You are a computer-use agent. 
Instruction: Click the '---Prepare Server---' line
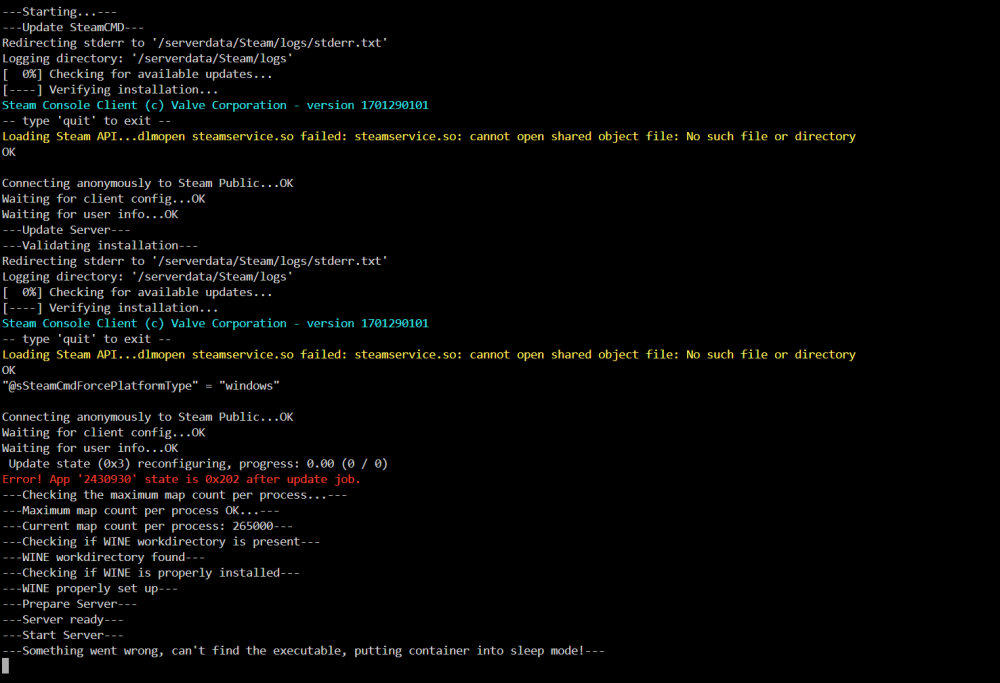tap(70, 604)
